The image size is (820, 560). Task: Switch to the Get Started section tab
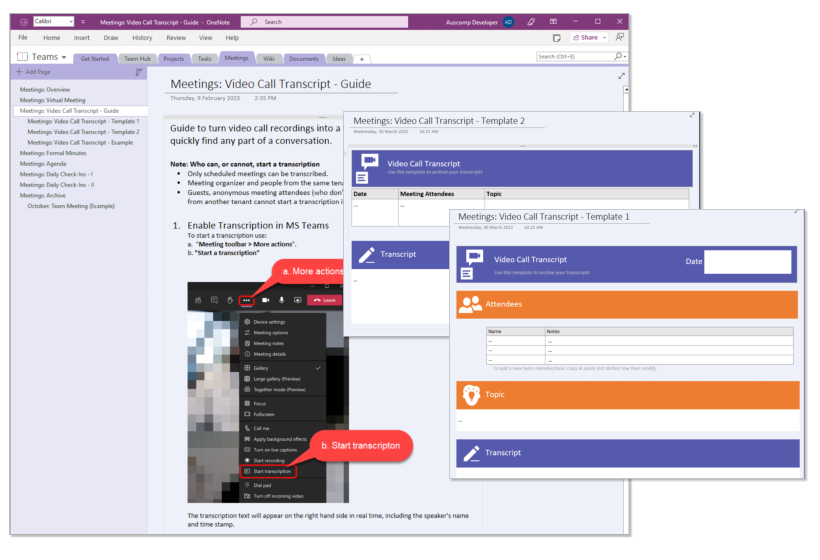95,59
